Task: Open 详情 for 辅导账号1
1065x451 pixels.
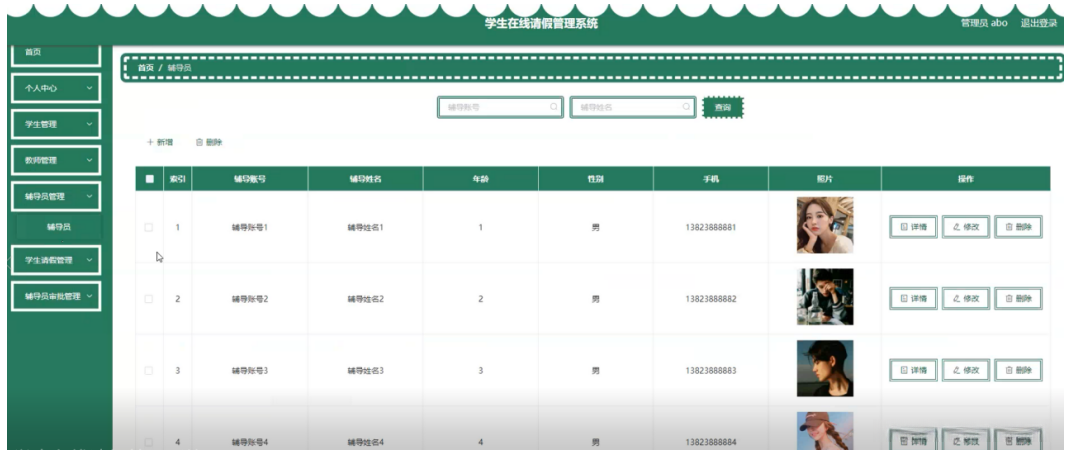Action: pyautogui.click(x=914, y=227)
